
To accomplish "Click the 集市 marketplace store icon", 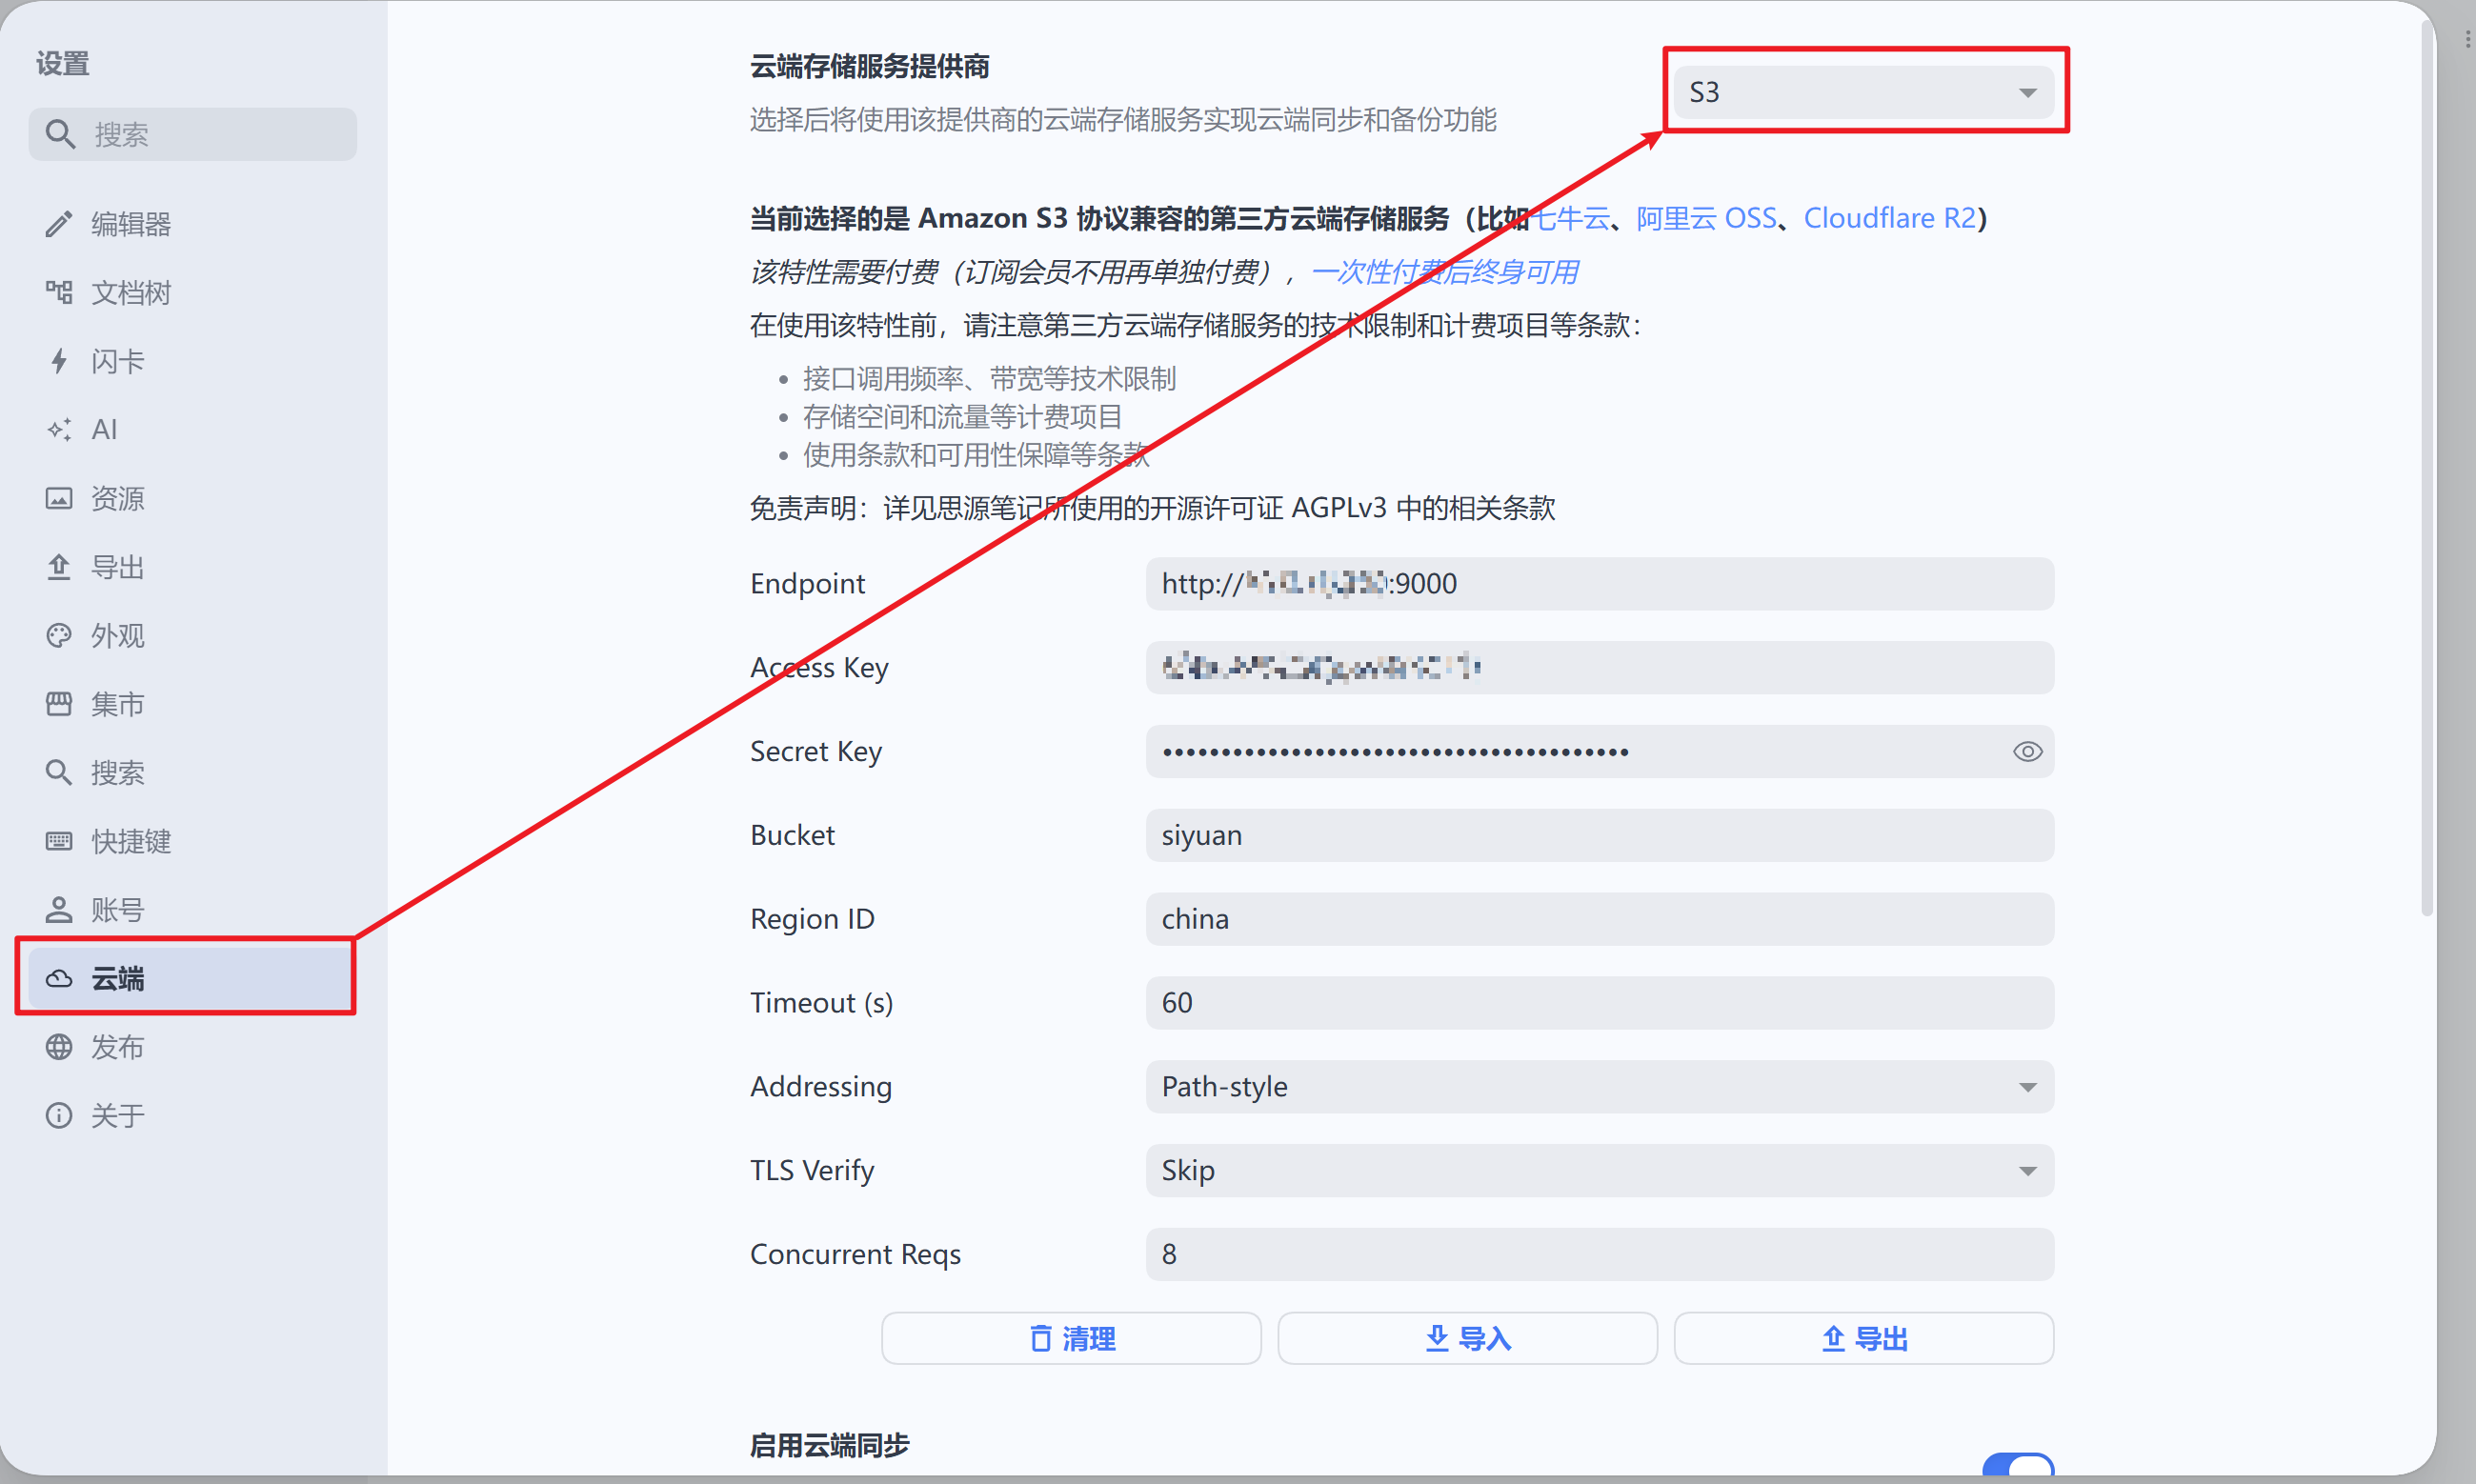I will (59, 704).
